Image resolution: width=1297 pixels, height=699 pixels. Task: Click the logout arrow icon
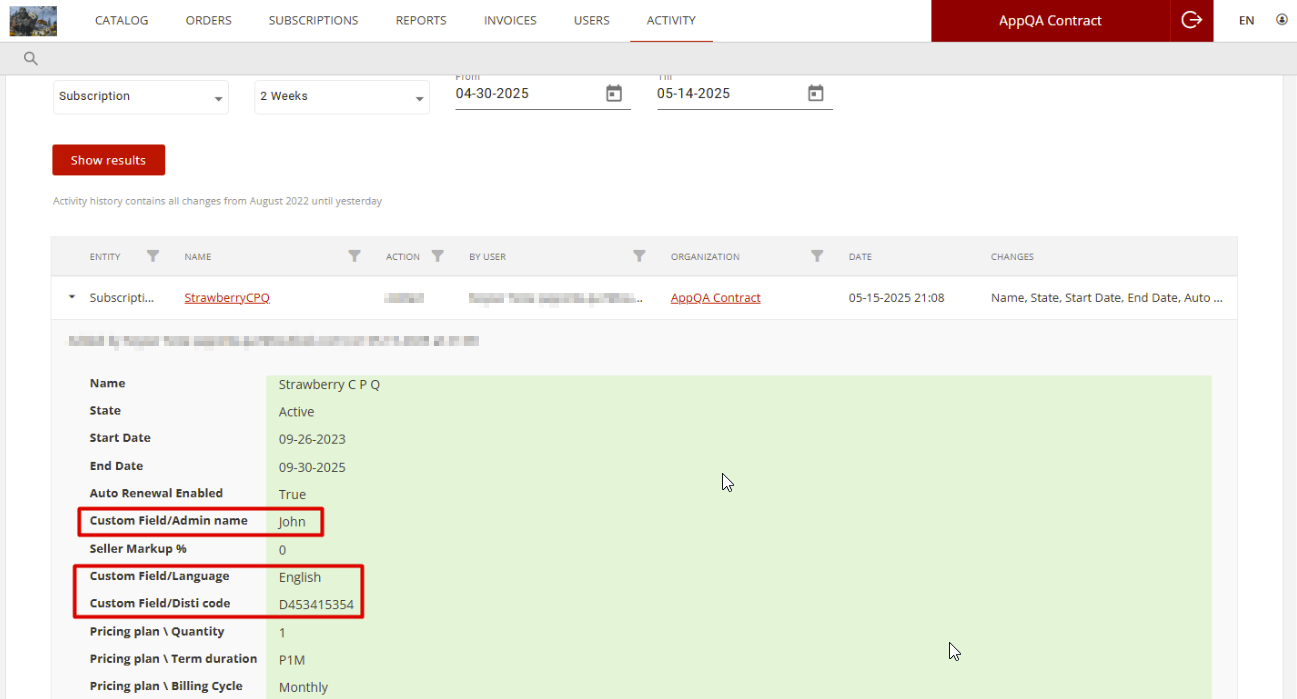[x=1191, y=20]
